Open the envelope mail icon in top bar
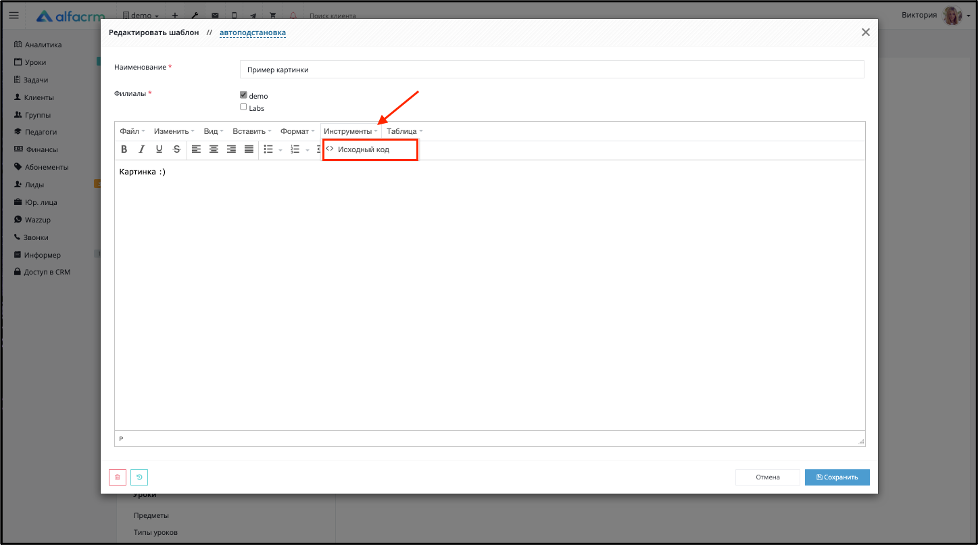 coord(215,16)
